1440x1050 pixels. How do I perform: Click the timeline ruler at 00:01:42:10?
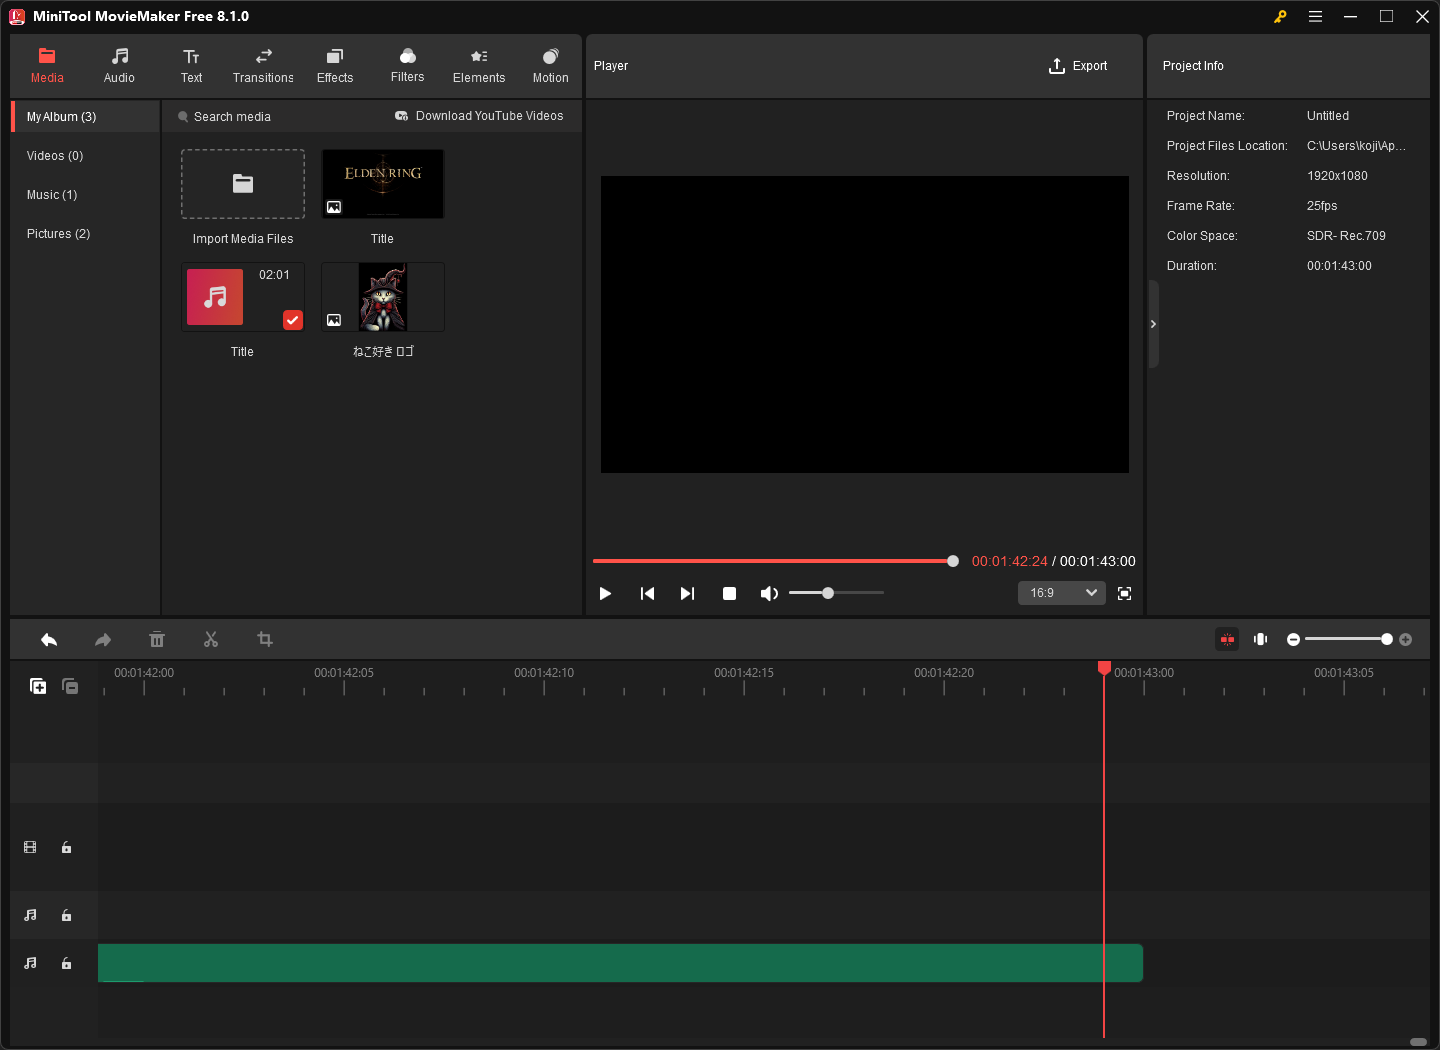tap(544, 673)
